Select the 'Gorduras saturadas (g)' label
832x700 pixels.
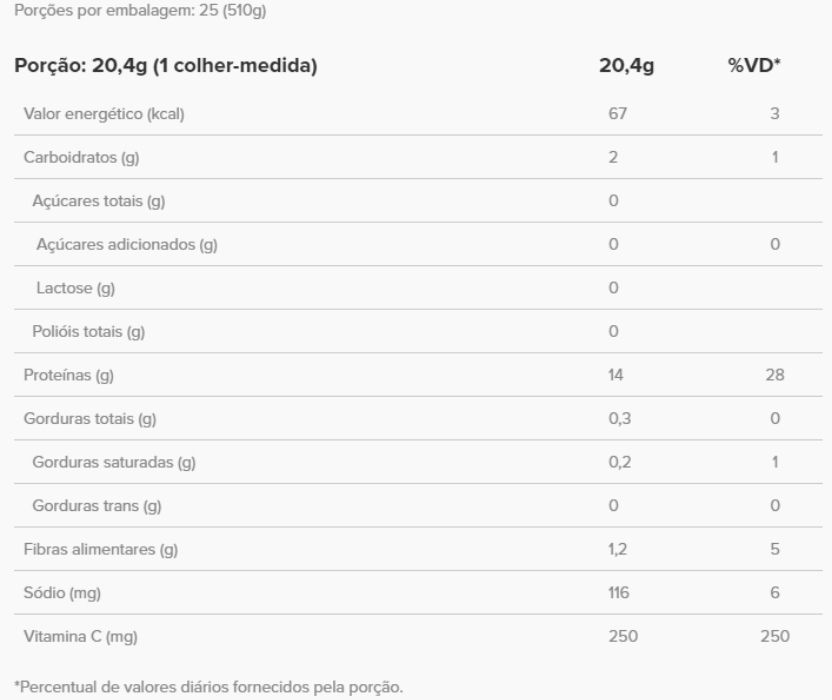point(113,463)
